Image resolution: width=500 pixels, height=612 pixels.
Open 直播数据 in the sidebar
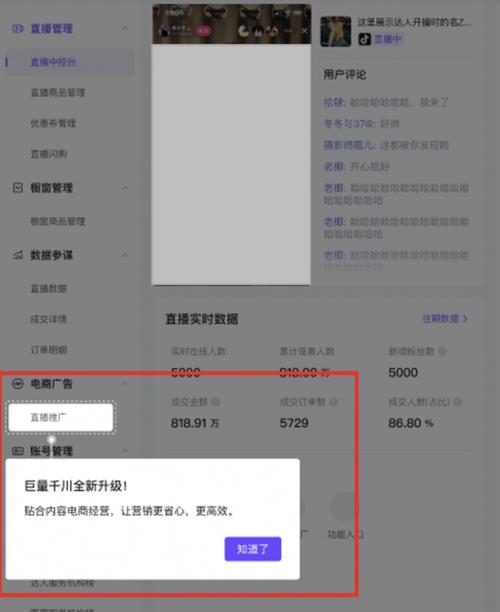tap(48, 288)
